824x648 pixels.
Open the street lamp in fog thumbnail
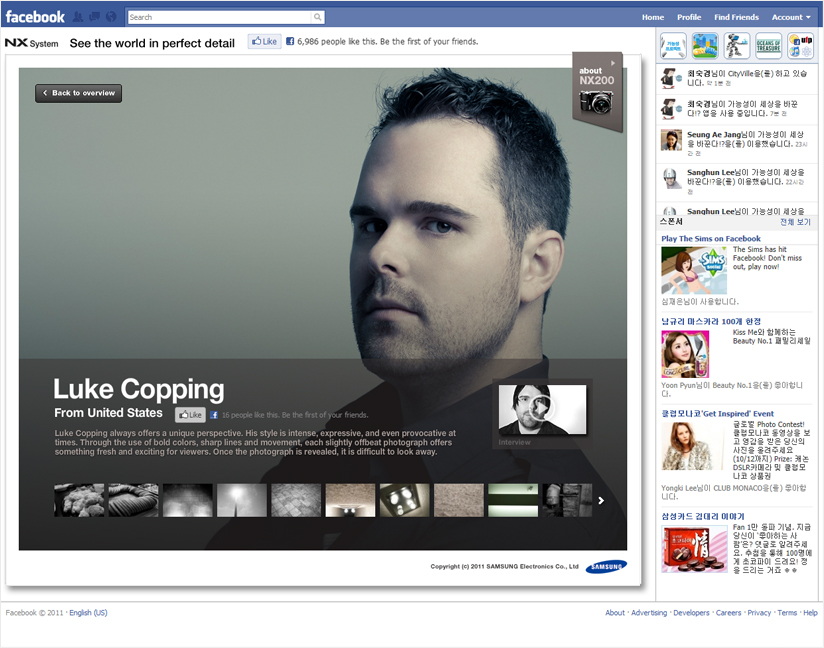click(242, 500)
